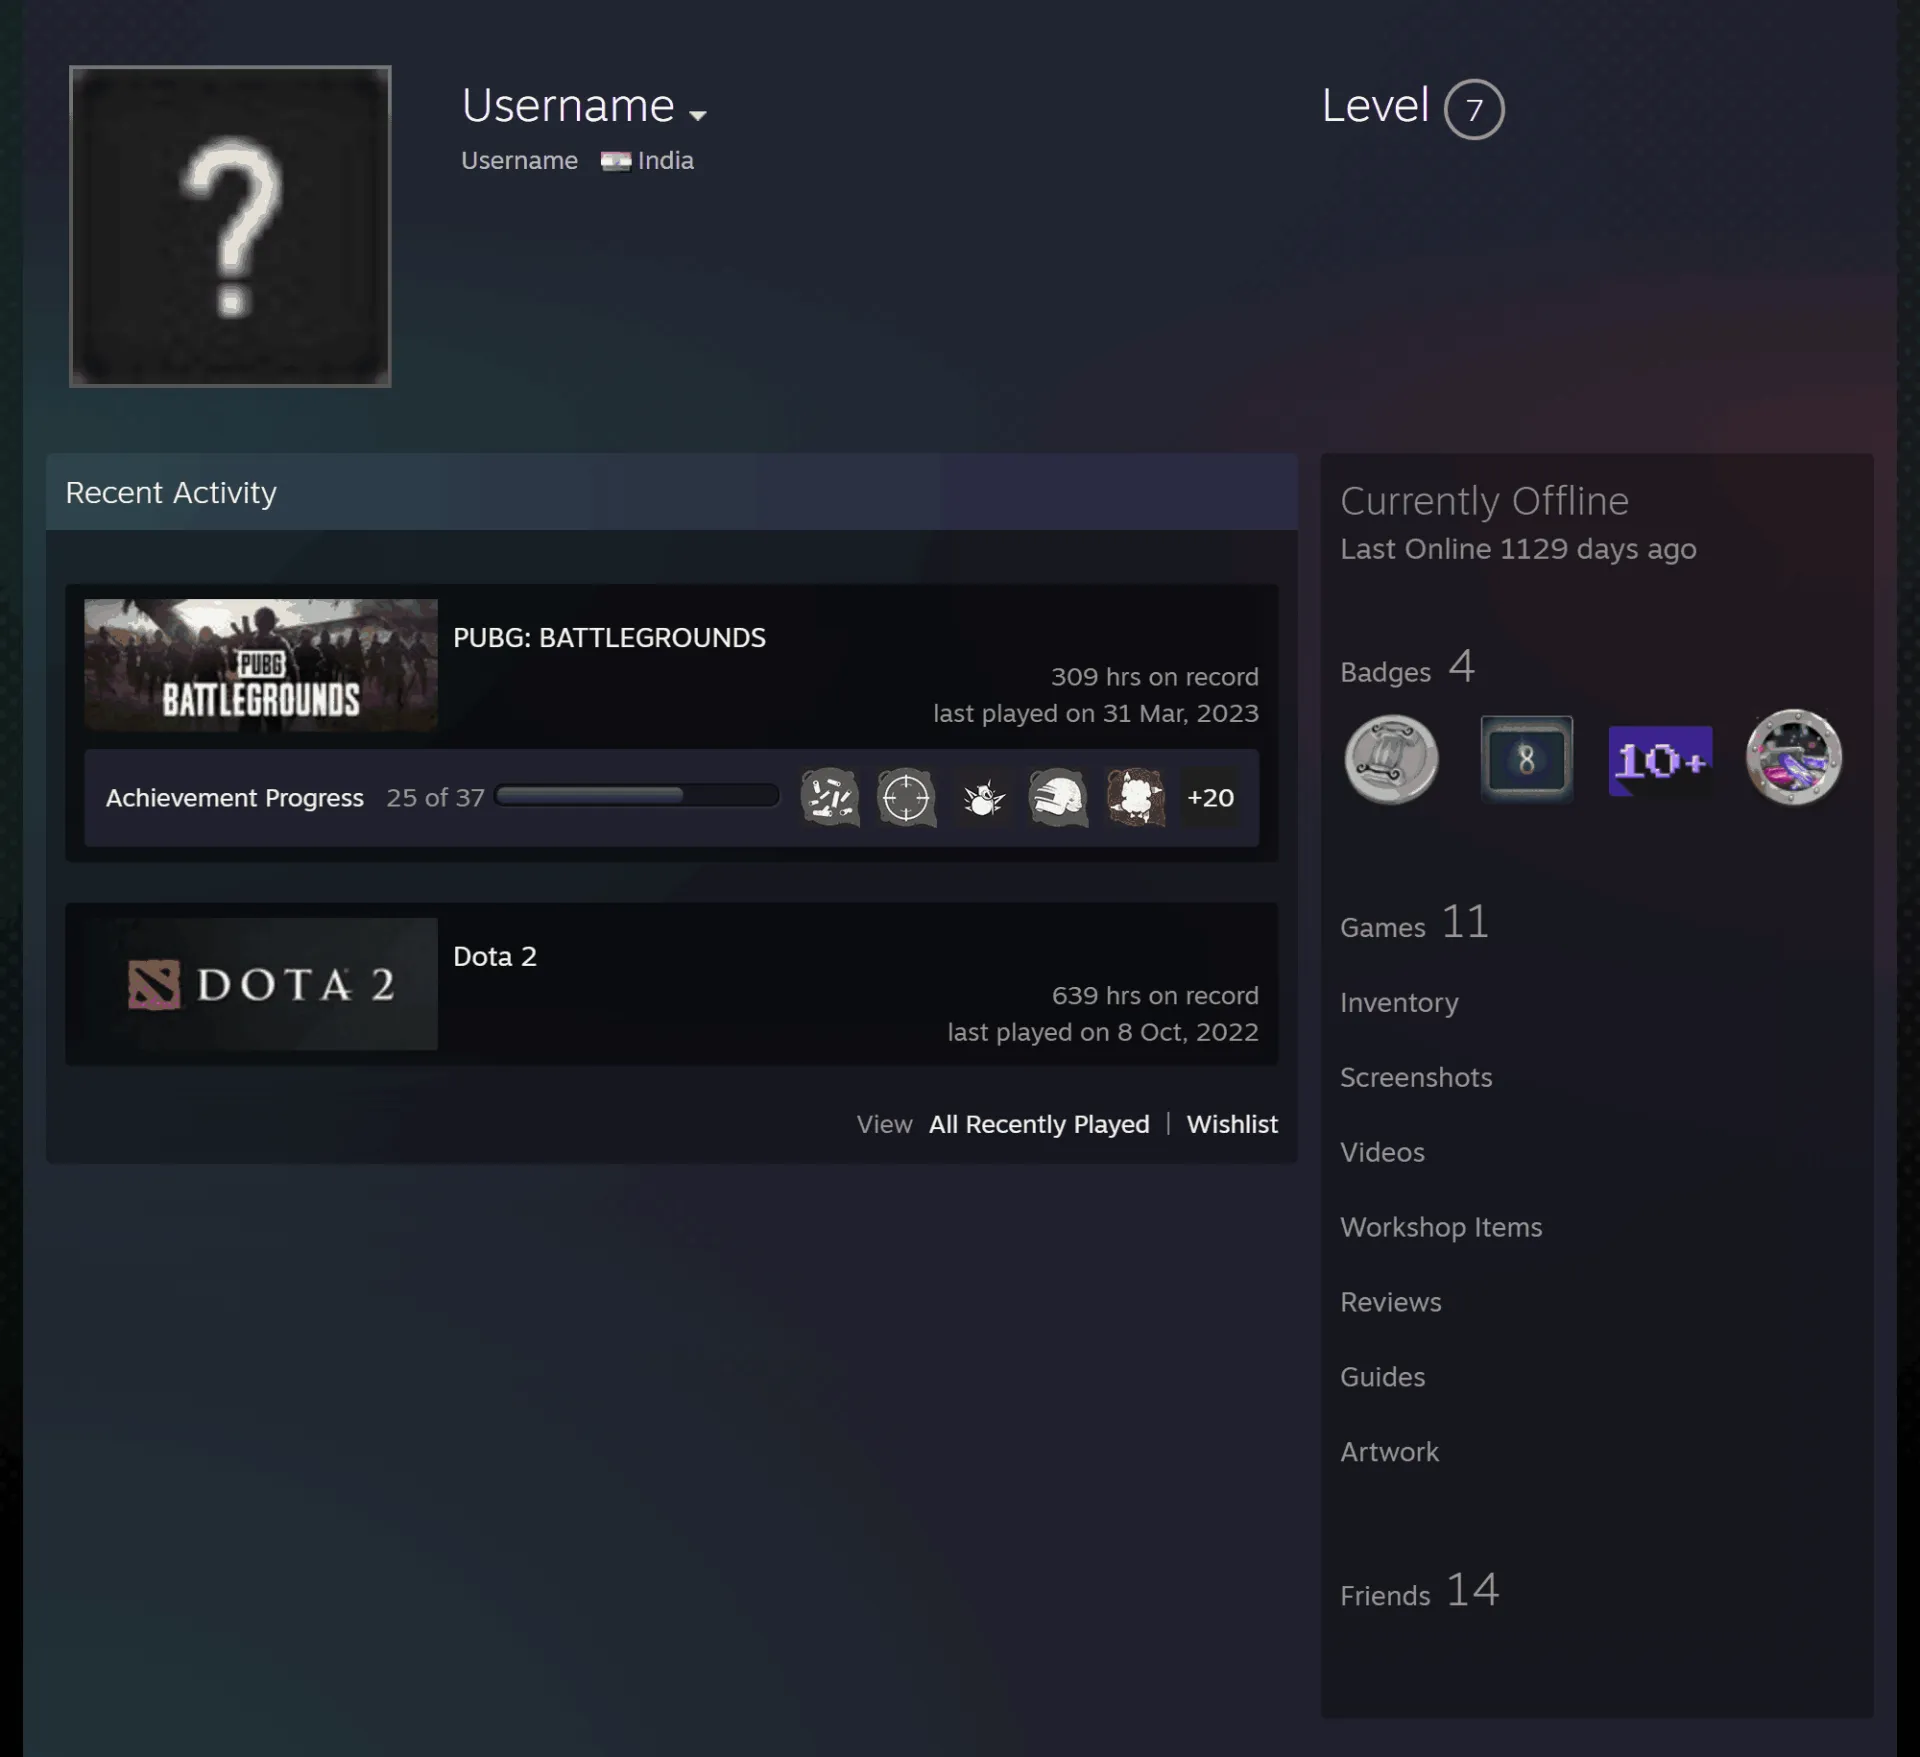1920x1757 pixels.
Task: Open Videos in the sidebar
Action: tap(1382, 1152)
